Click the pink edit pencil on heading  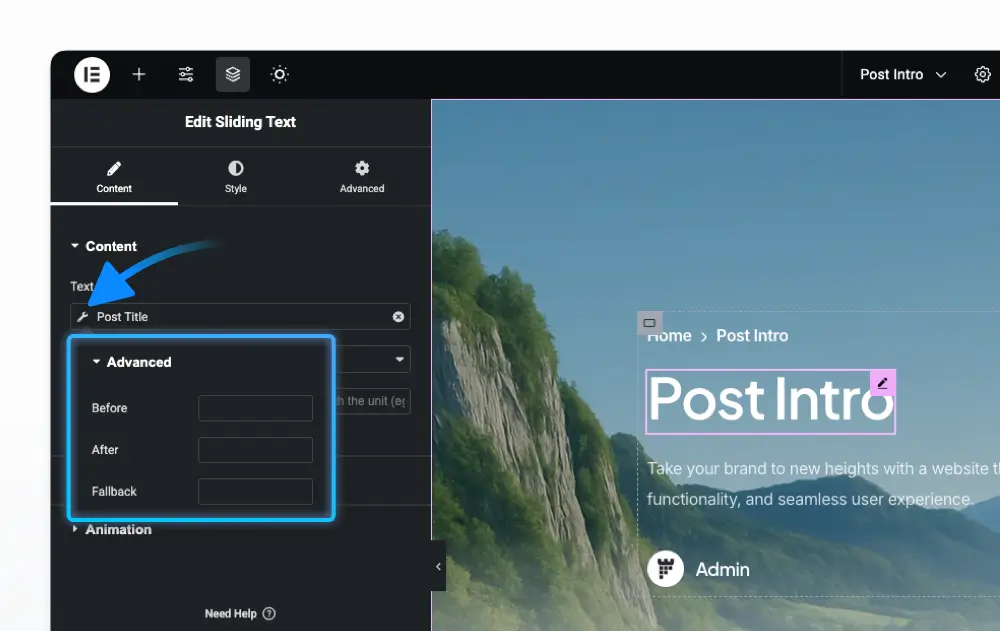(883, 383)
